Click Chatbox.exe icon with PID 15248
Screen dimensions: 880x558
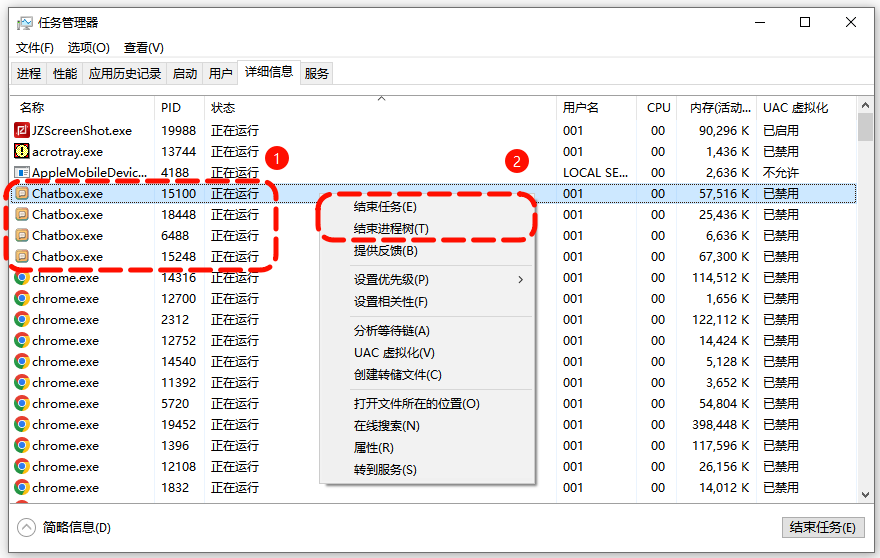coord(21,257)
